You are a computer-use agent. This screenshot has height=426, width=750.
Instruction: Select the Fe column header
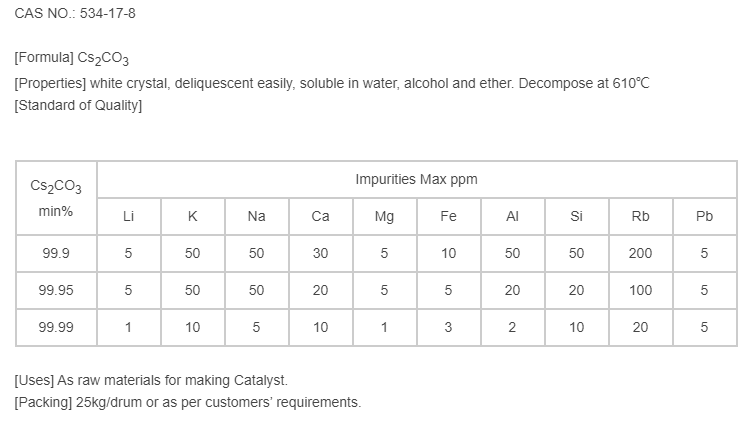click(x=448, y=217)
